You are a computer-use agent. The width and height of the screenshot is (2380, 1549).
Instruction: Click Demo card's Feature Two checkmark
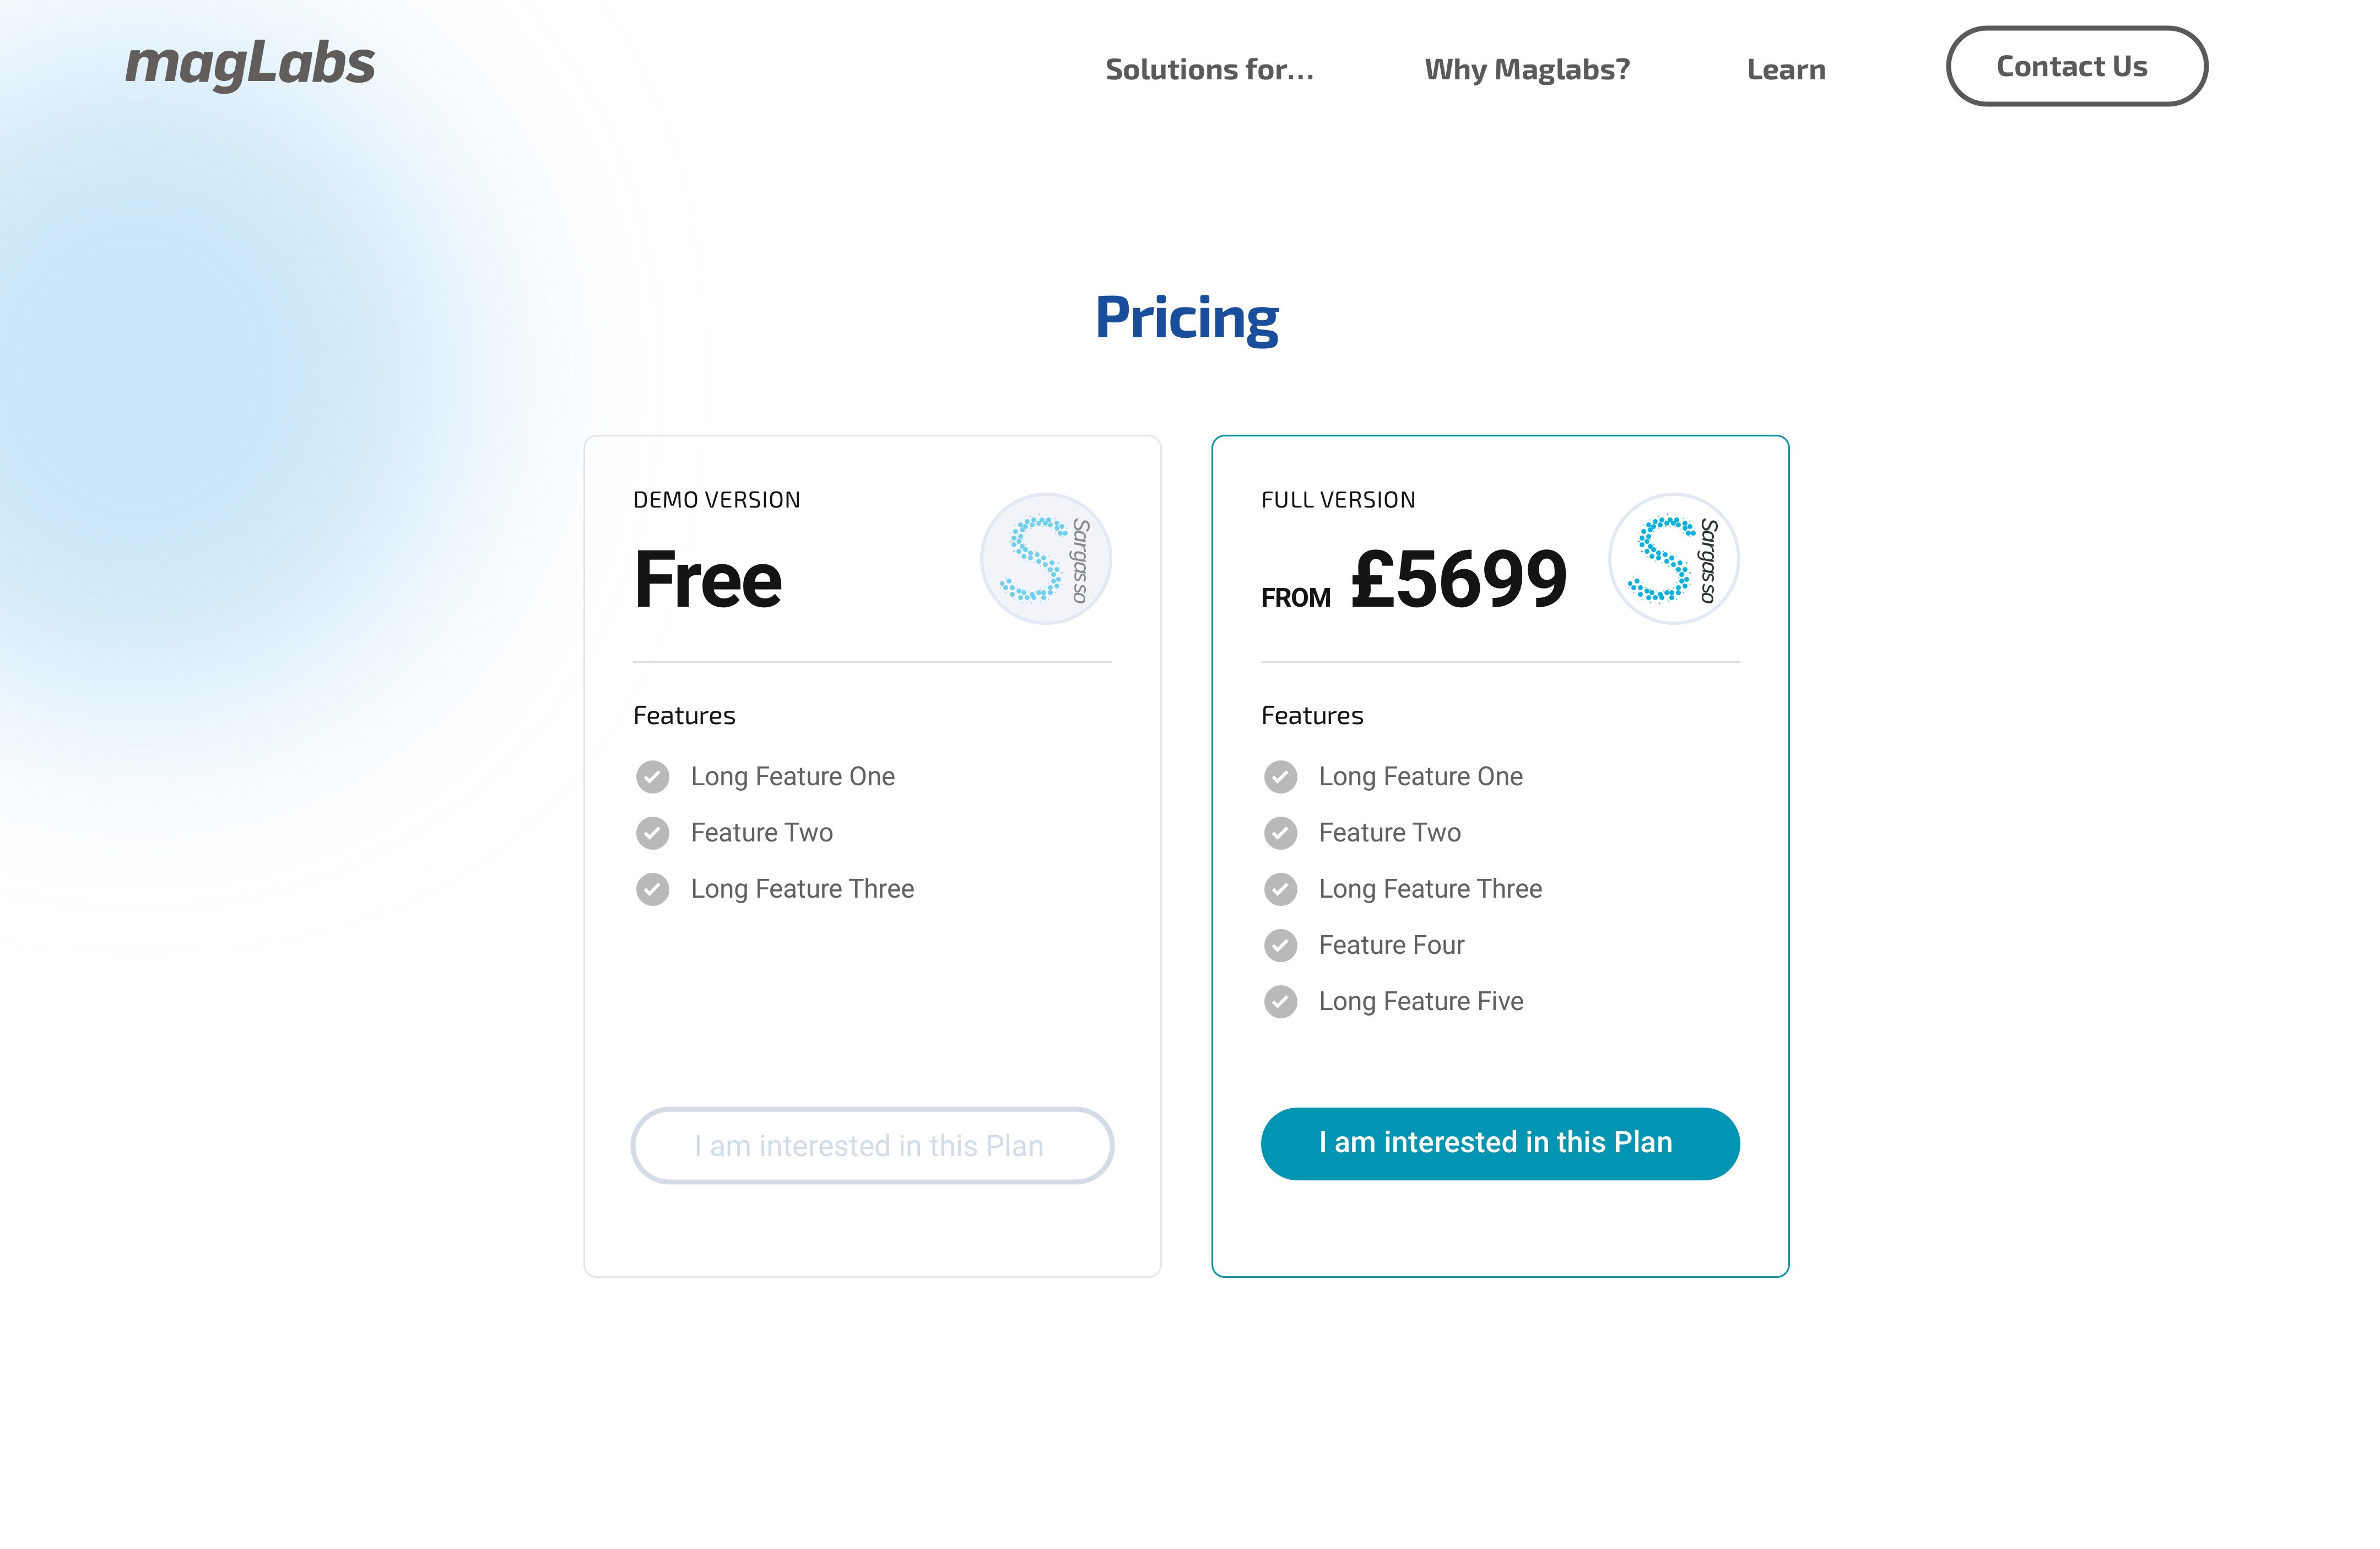(x=652, y=833)
